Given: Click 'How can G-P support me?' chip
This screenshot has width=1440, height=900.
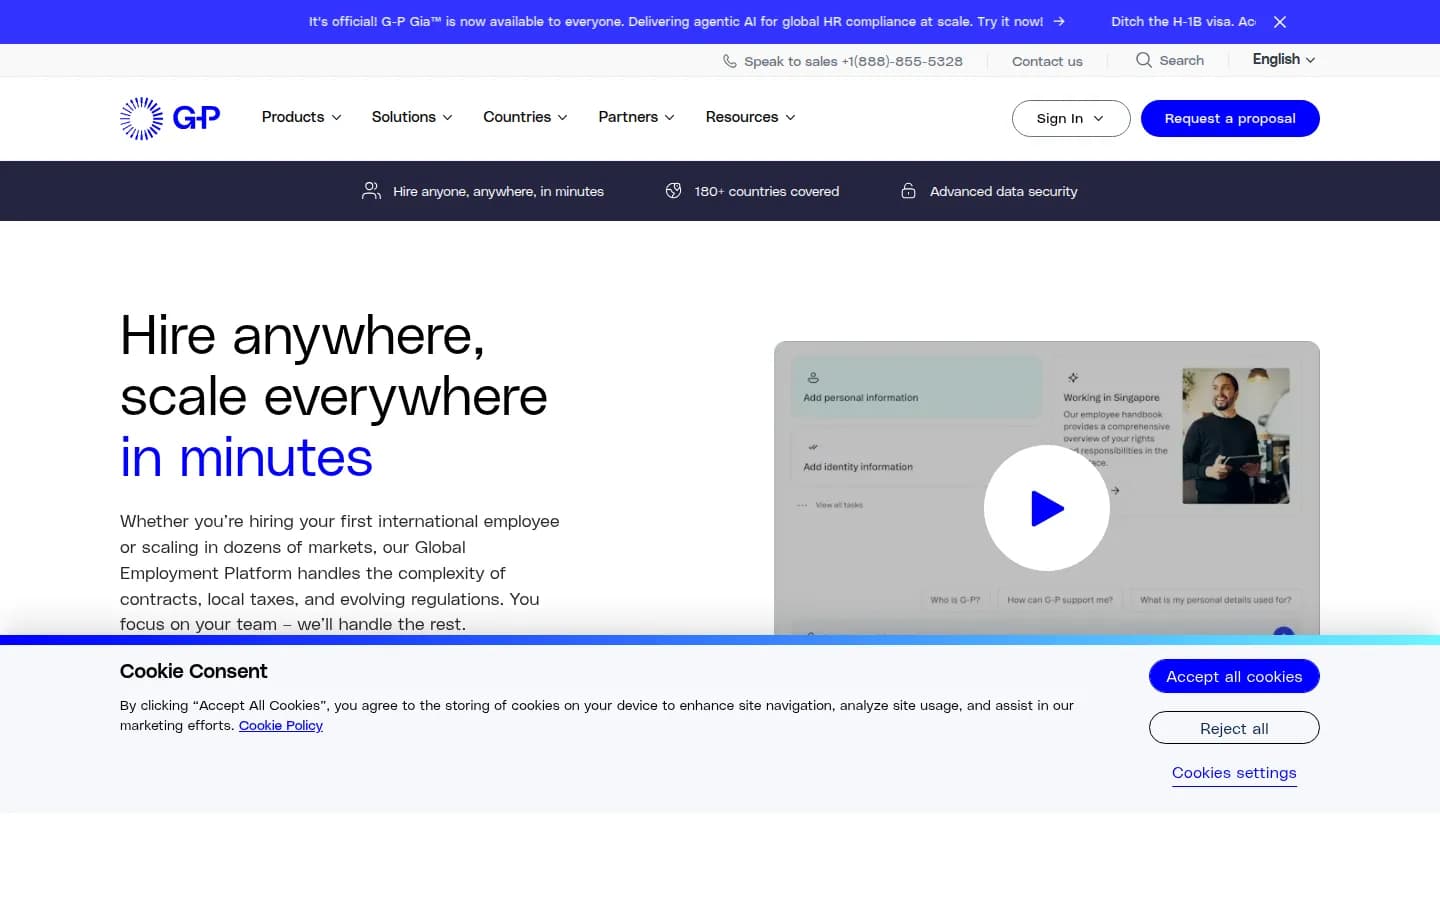Looking at the screenshot, I should (1060, 600).
